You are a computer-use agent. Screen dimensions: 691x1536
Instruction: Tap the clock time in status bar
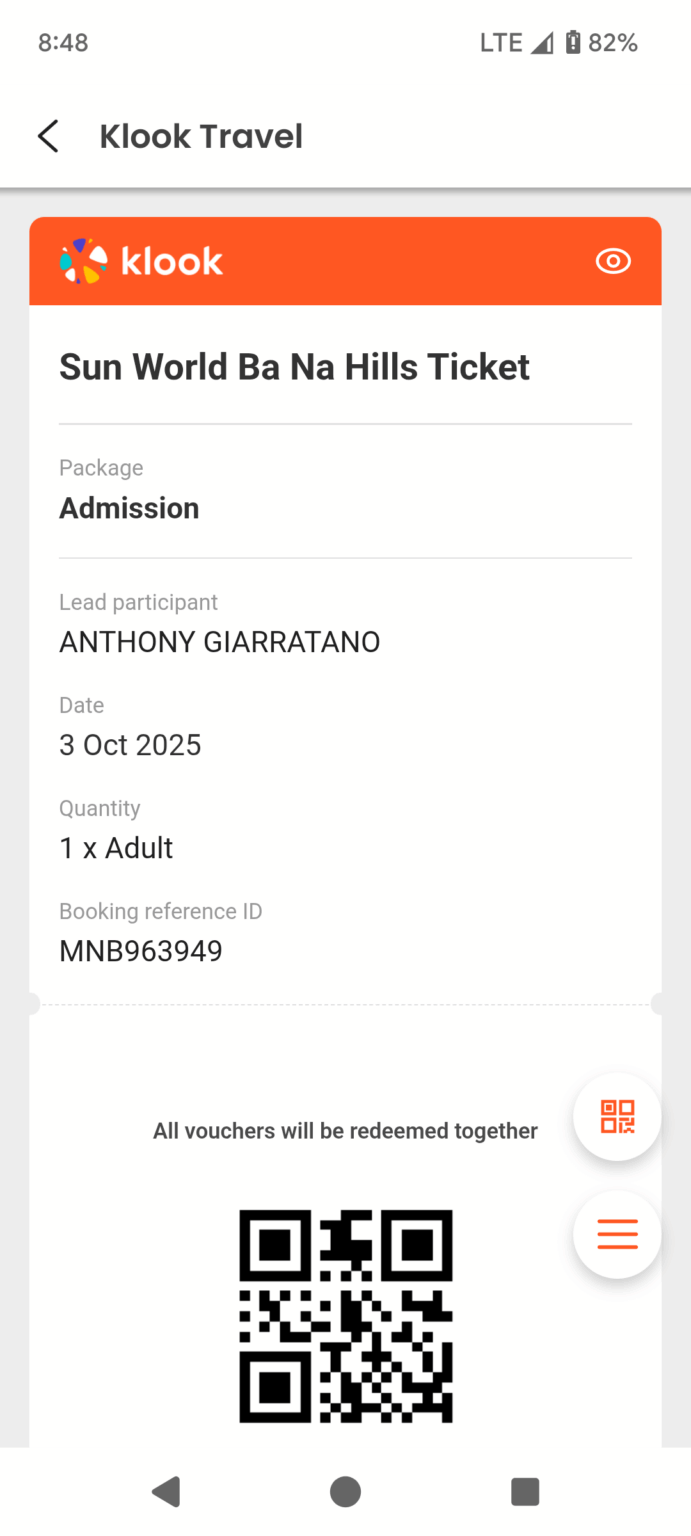coord(63,42)
